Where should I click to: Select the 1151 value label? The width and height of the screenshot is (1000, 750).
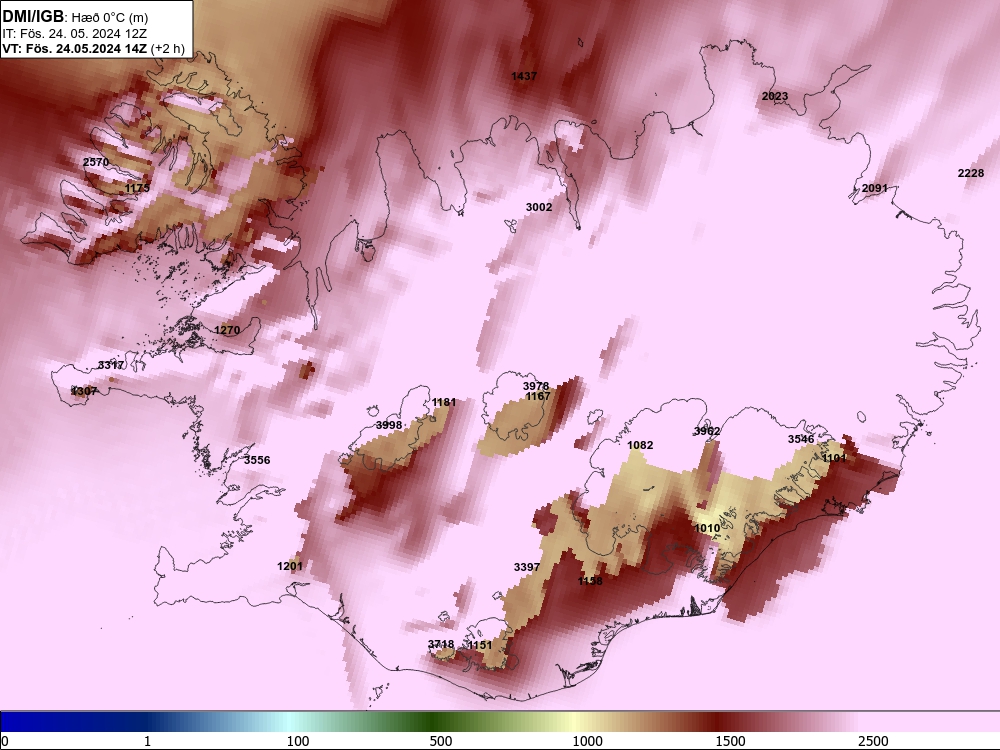tap(480, 645)
